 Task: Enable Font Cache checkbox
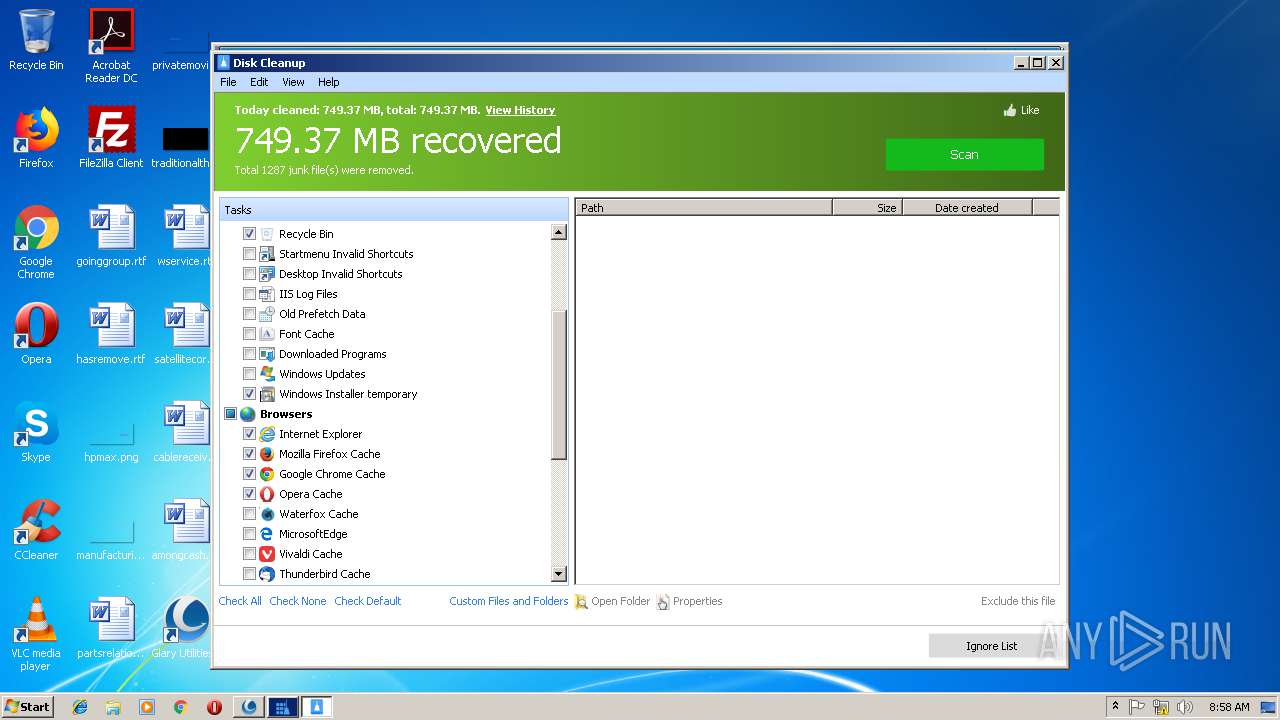click(x=250, y=334)
